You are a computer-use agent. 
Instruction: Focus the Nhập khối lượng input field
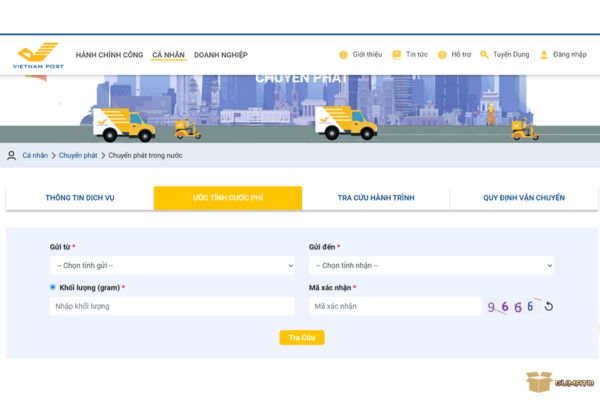[172, 306]
